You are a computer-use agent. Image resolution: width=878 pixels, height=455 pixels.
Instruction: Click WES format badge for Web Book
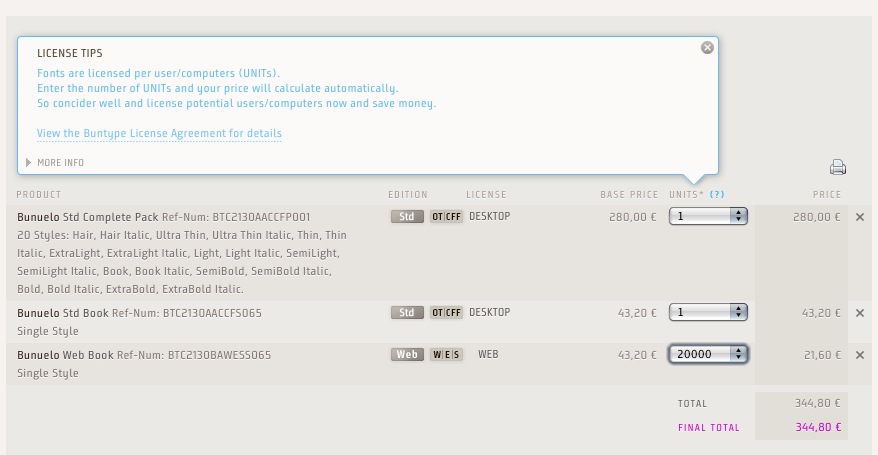point(446,355)
